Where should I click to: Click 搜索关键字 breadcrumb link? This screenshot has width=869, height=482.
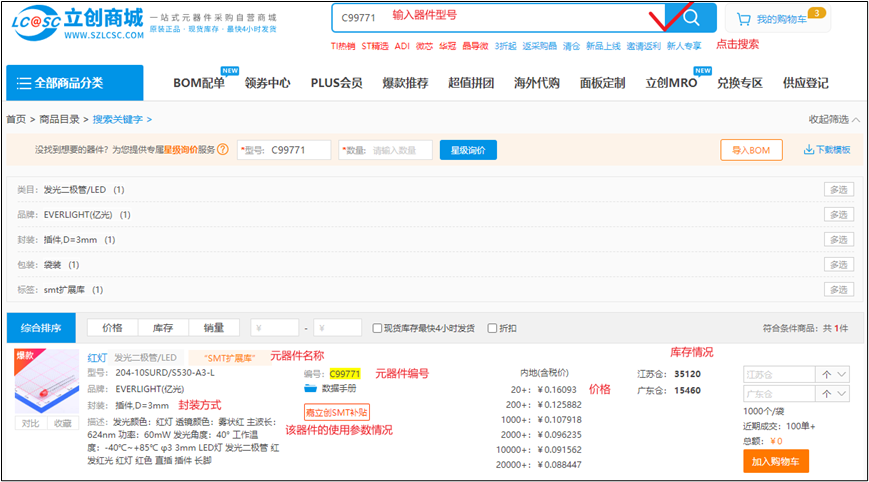point(117,119)
